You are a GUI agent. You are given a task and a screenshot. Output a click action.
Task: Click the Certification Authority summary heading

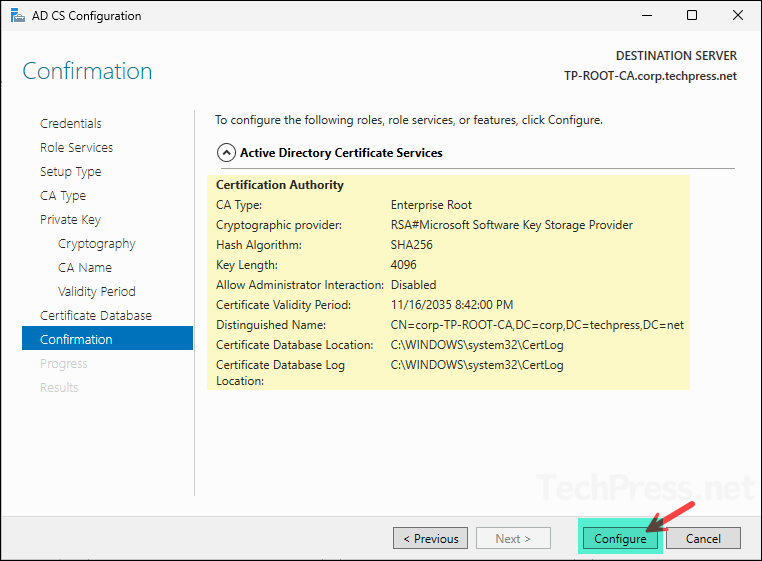pos(280,185)
